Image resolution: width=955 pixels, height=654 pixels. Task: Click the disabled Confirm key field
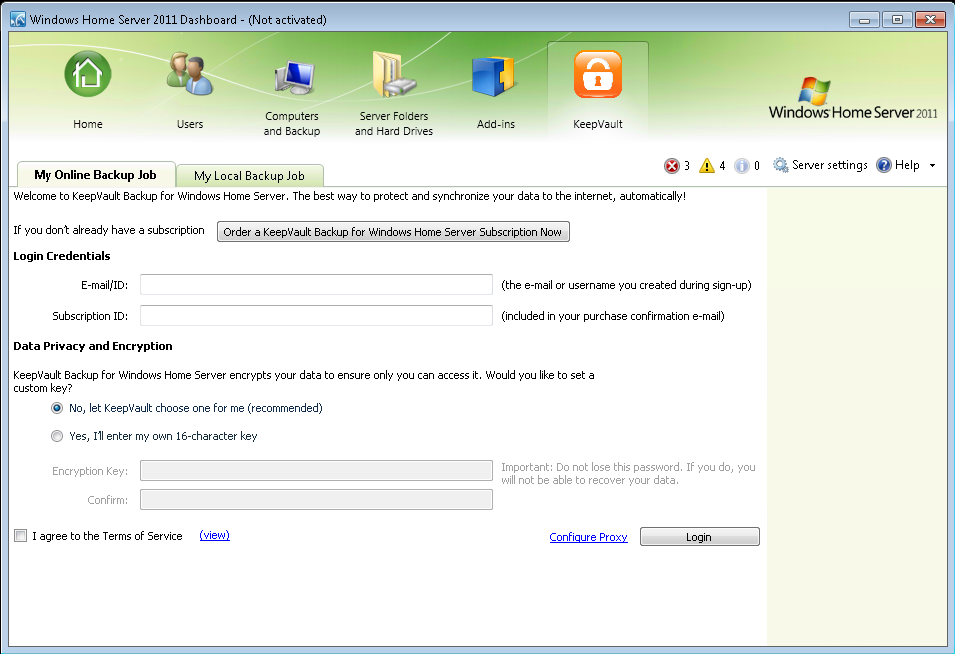316,500
